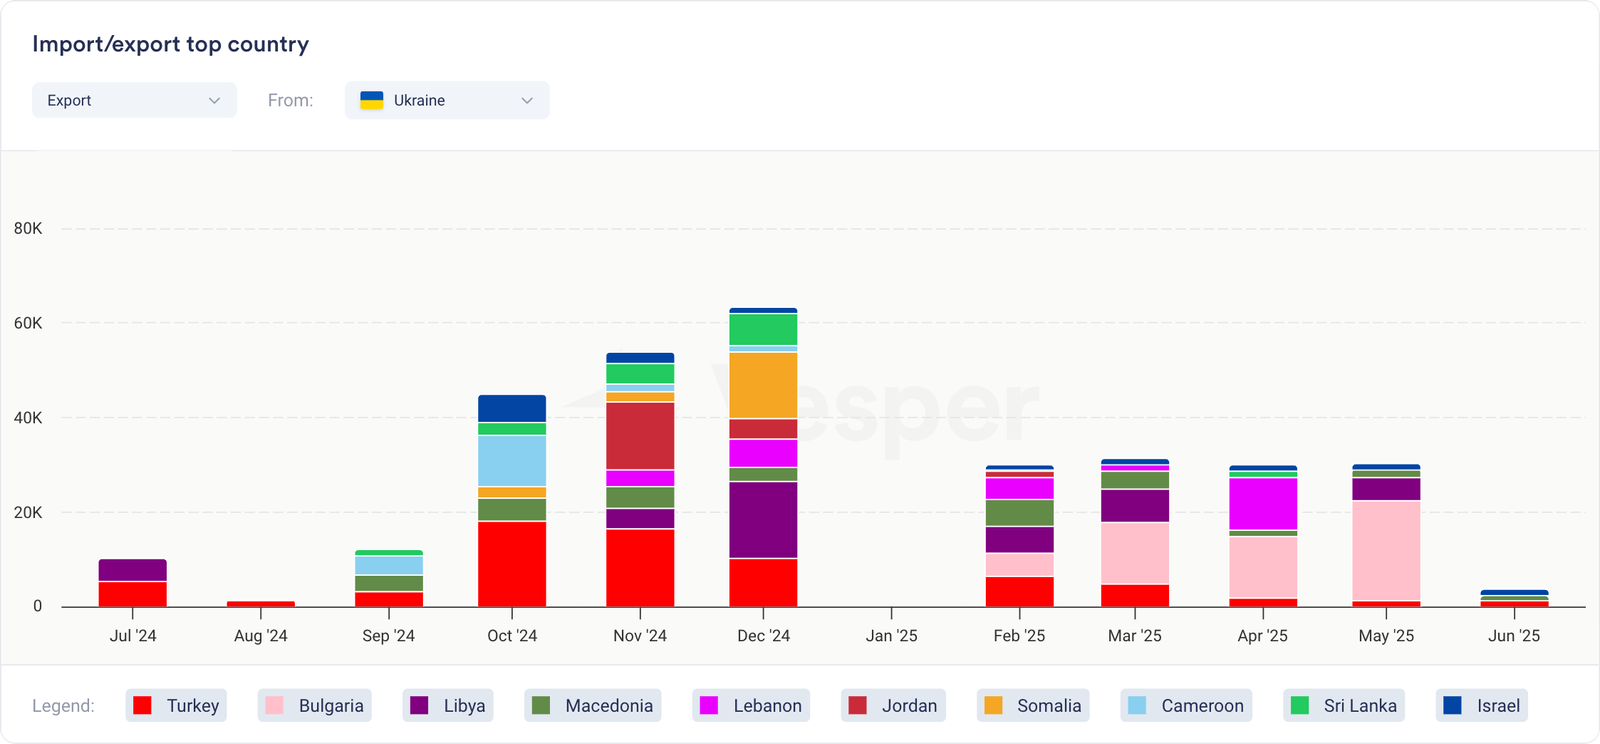Click the Cameroon light blue legend square
The width and height of the screenshot is (1600, 744).
(1137, 705)
